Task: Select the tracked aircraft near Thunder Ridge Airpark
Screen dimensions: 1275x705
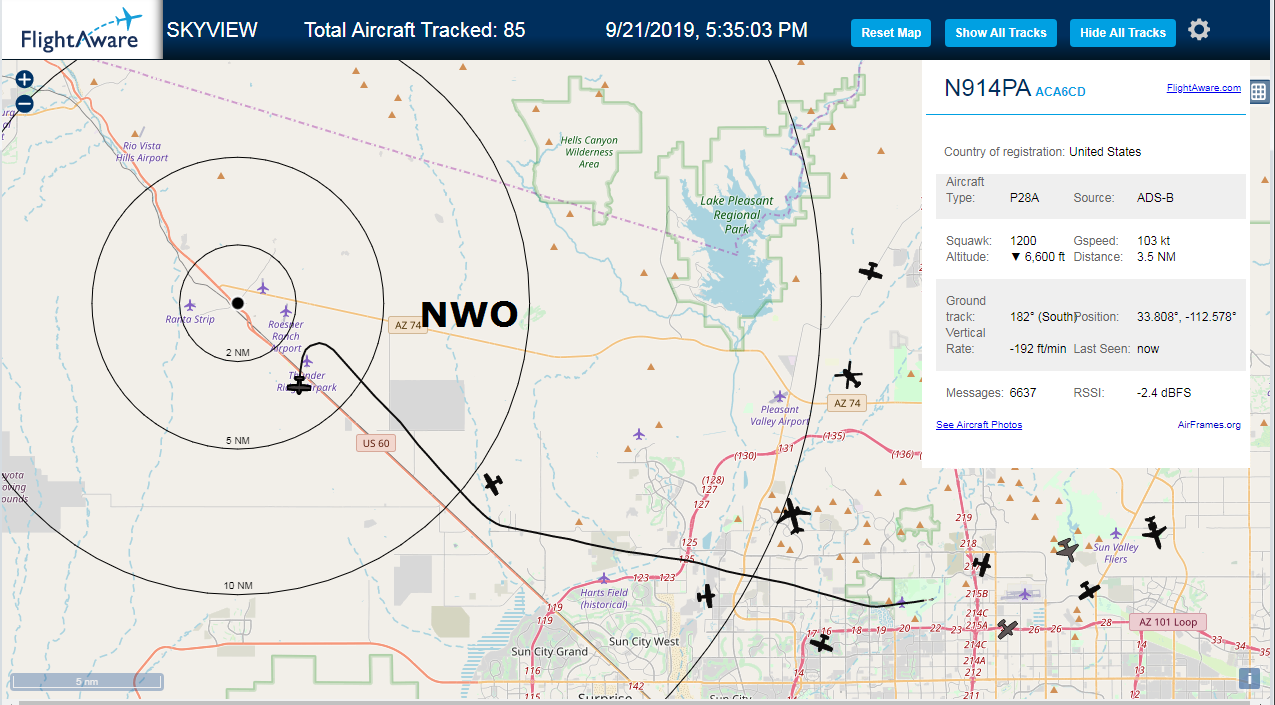Action: tap(299, 385)
